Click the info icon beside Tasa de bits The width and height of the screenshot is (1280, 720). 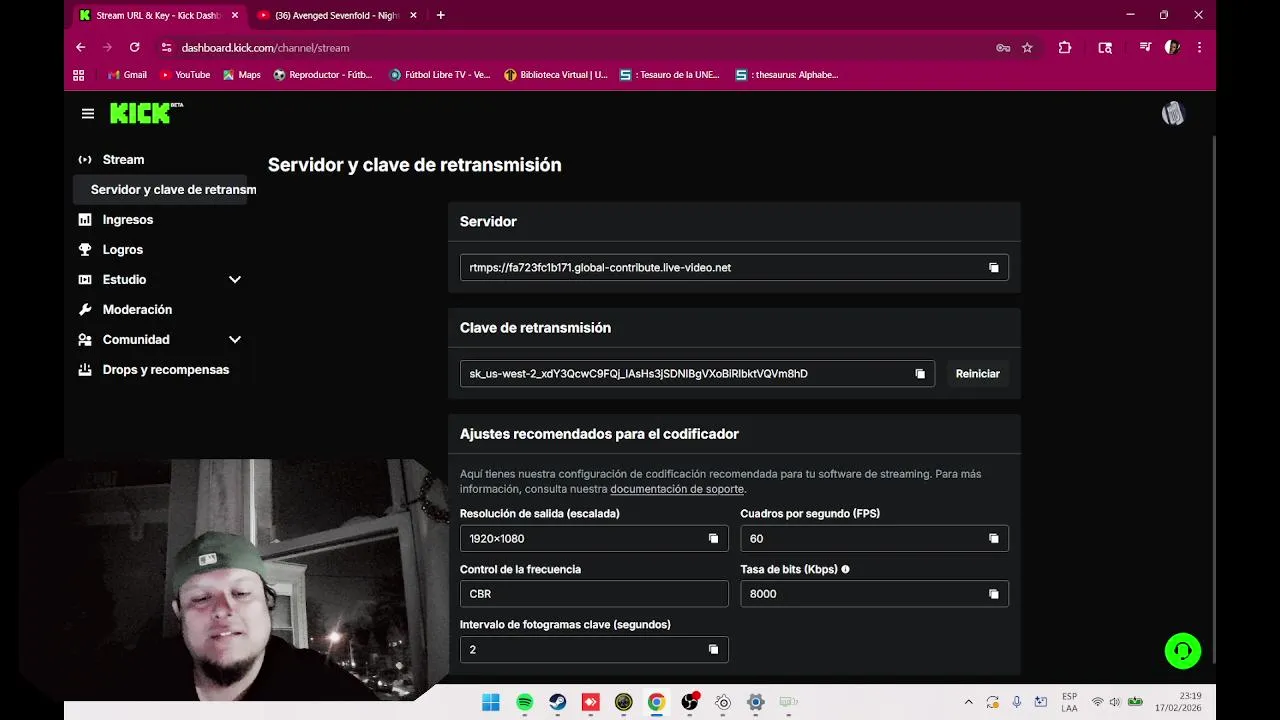845,569
